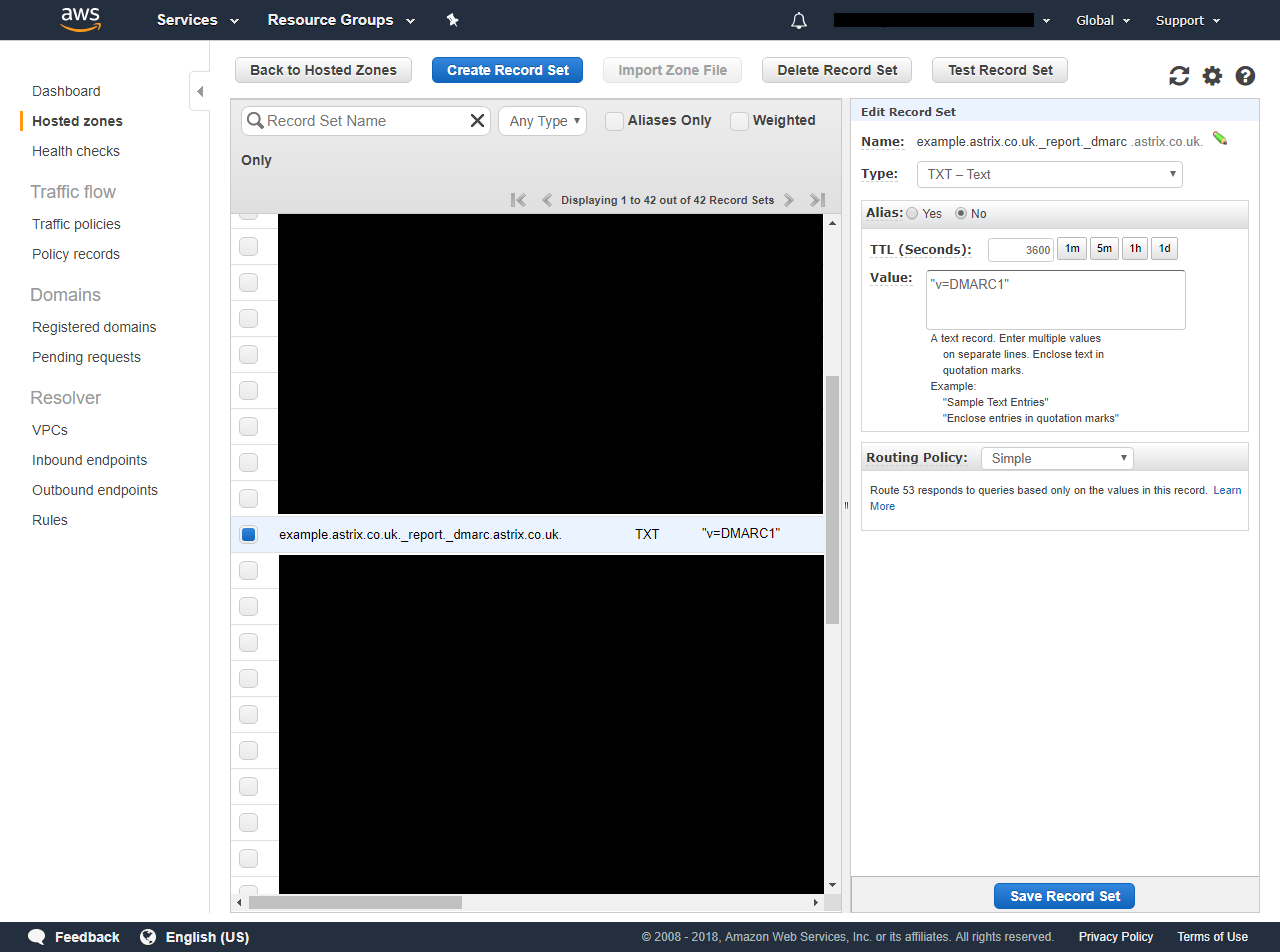Open the Any Type filter dropdown

coord(542,121)
